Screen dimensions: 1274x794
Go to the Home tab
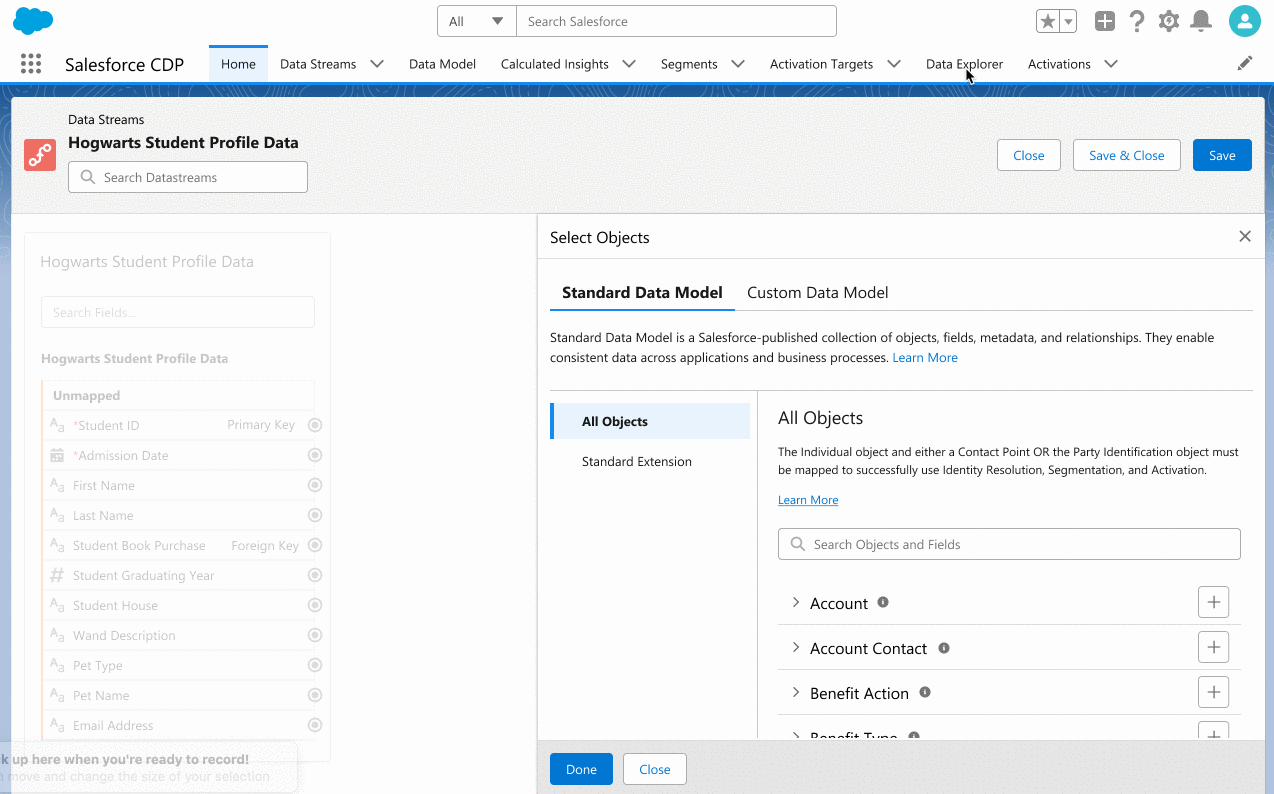point(238,64)
